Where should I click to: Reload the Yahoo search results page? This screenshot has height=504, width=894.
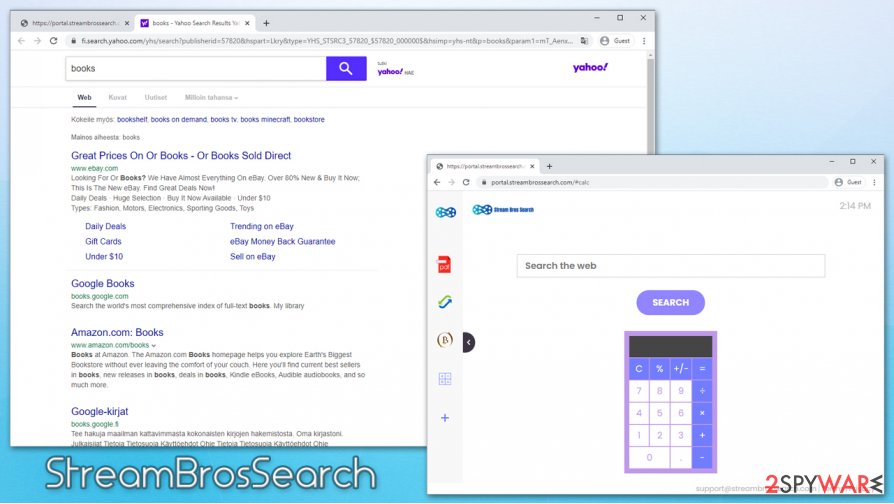[54, 41]
